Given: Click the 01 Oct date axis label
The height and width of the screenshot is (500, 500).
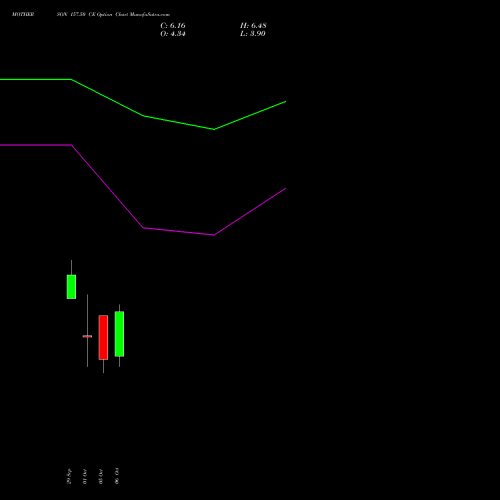Looking at the screenshot, I should click(85, 476).
